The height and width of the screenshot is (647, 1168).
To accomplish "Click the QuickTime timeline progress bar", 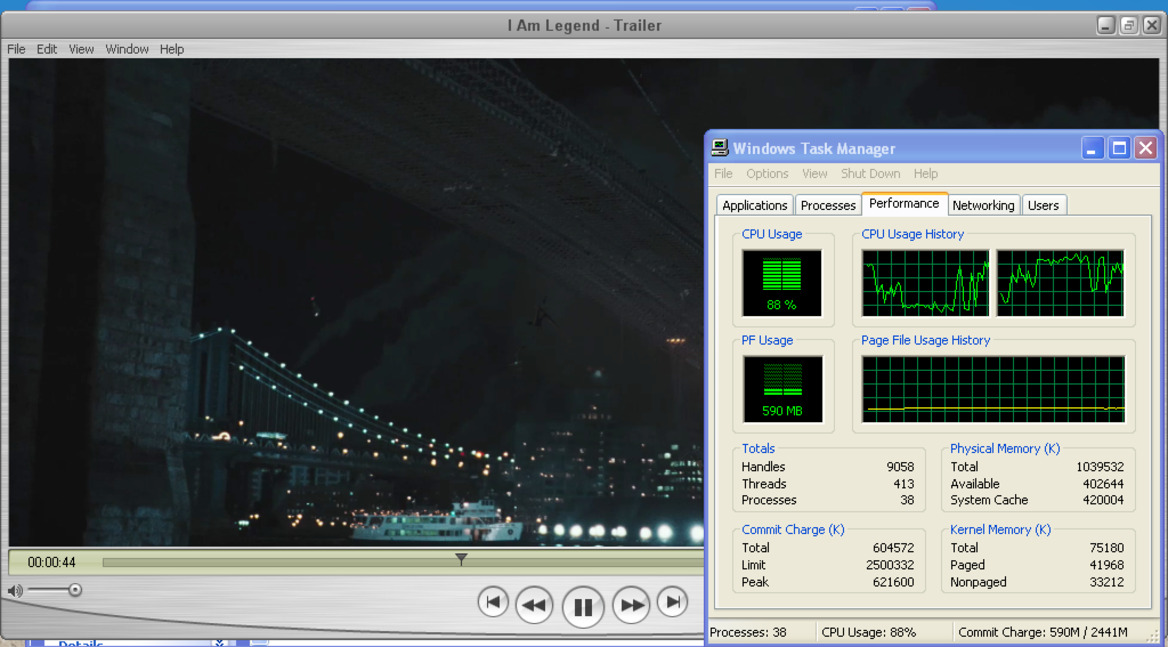I will (x=403, y=562).
